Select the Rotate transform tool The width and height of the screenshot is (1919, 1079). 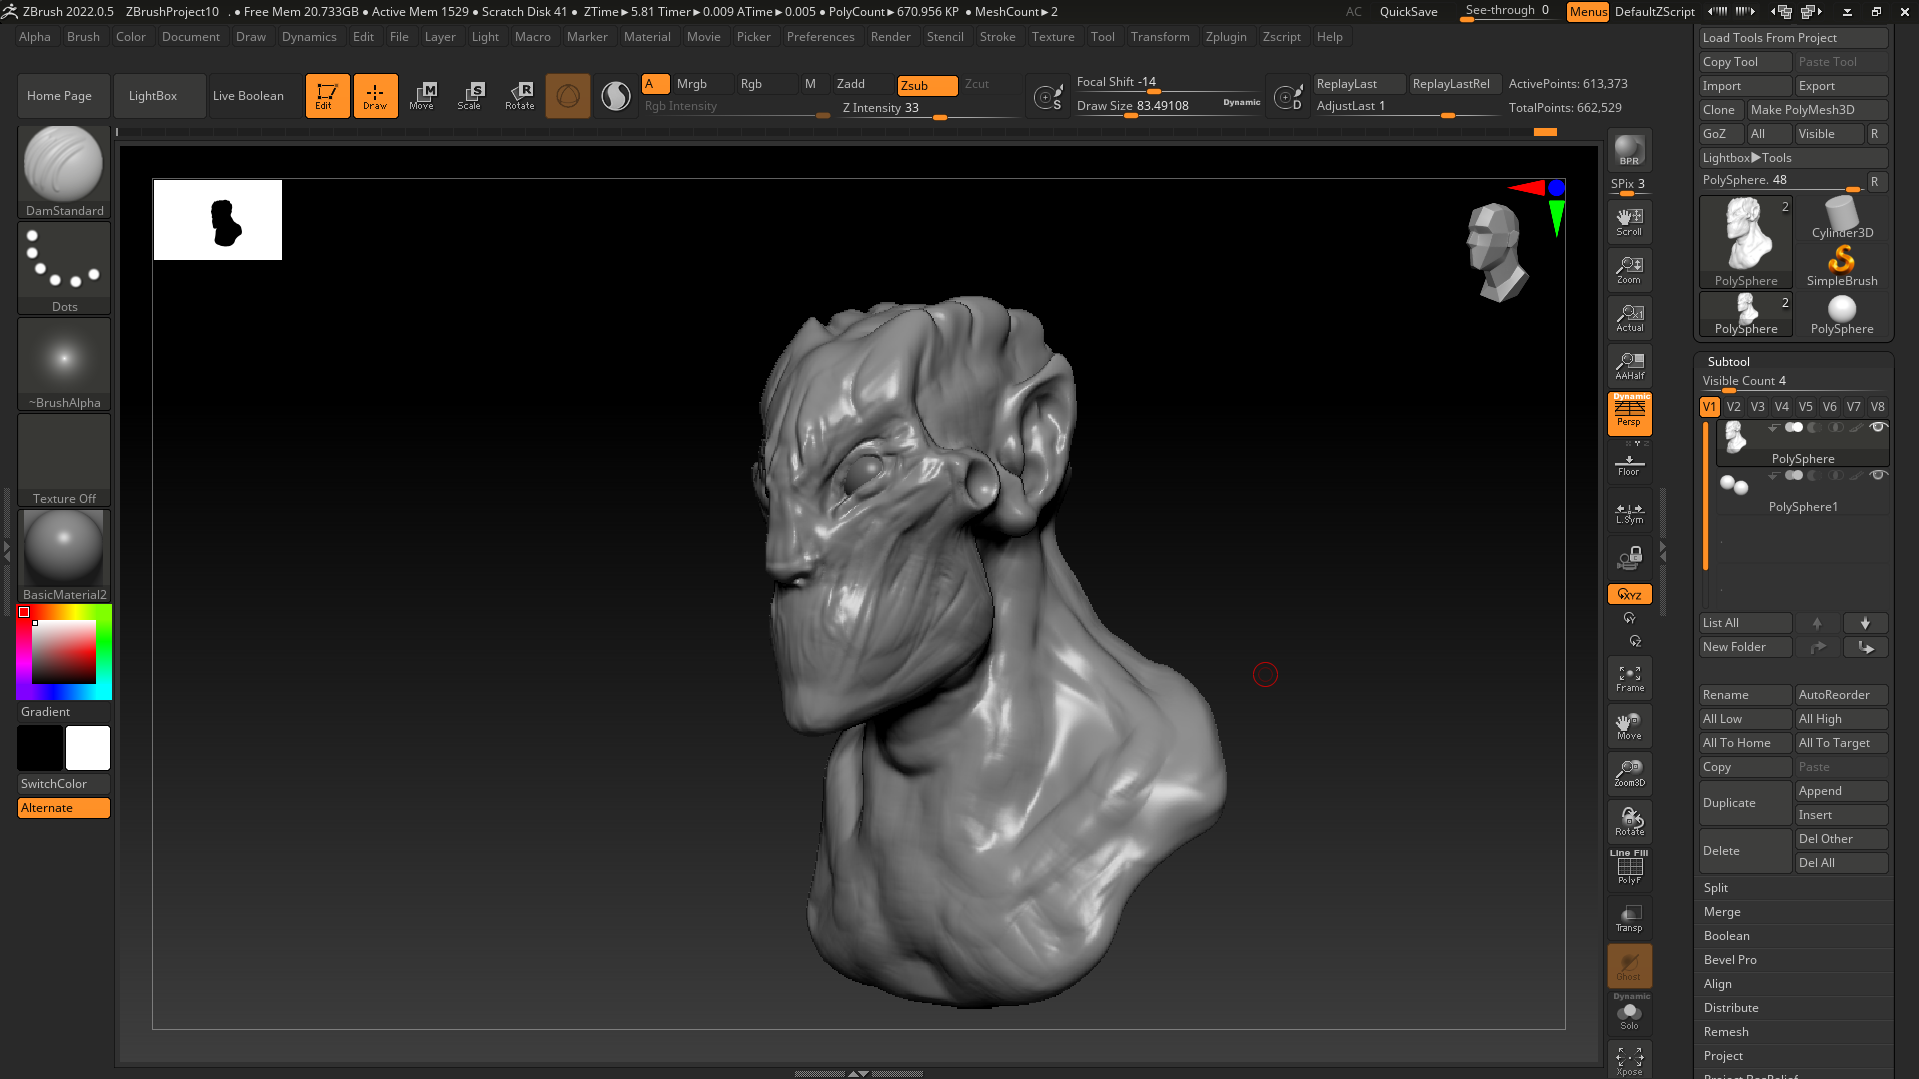[x=519, y=95]
